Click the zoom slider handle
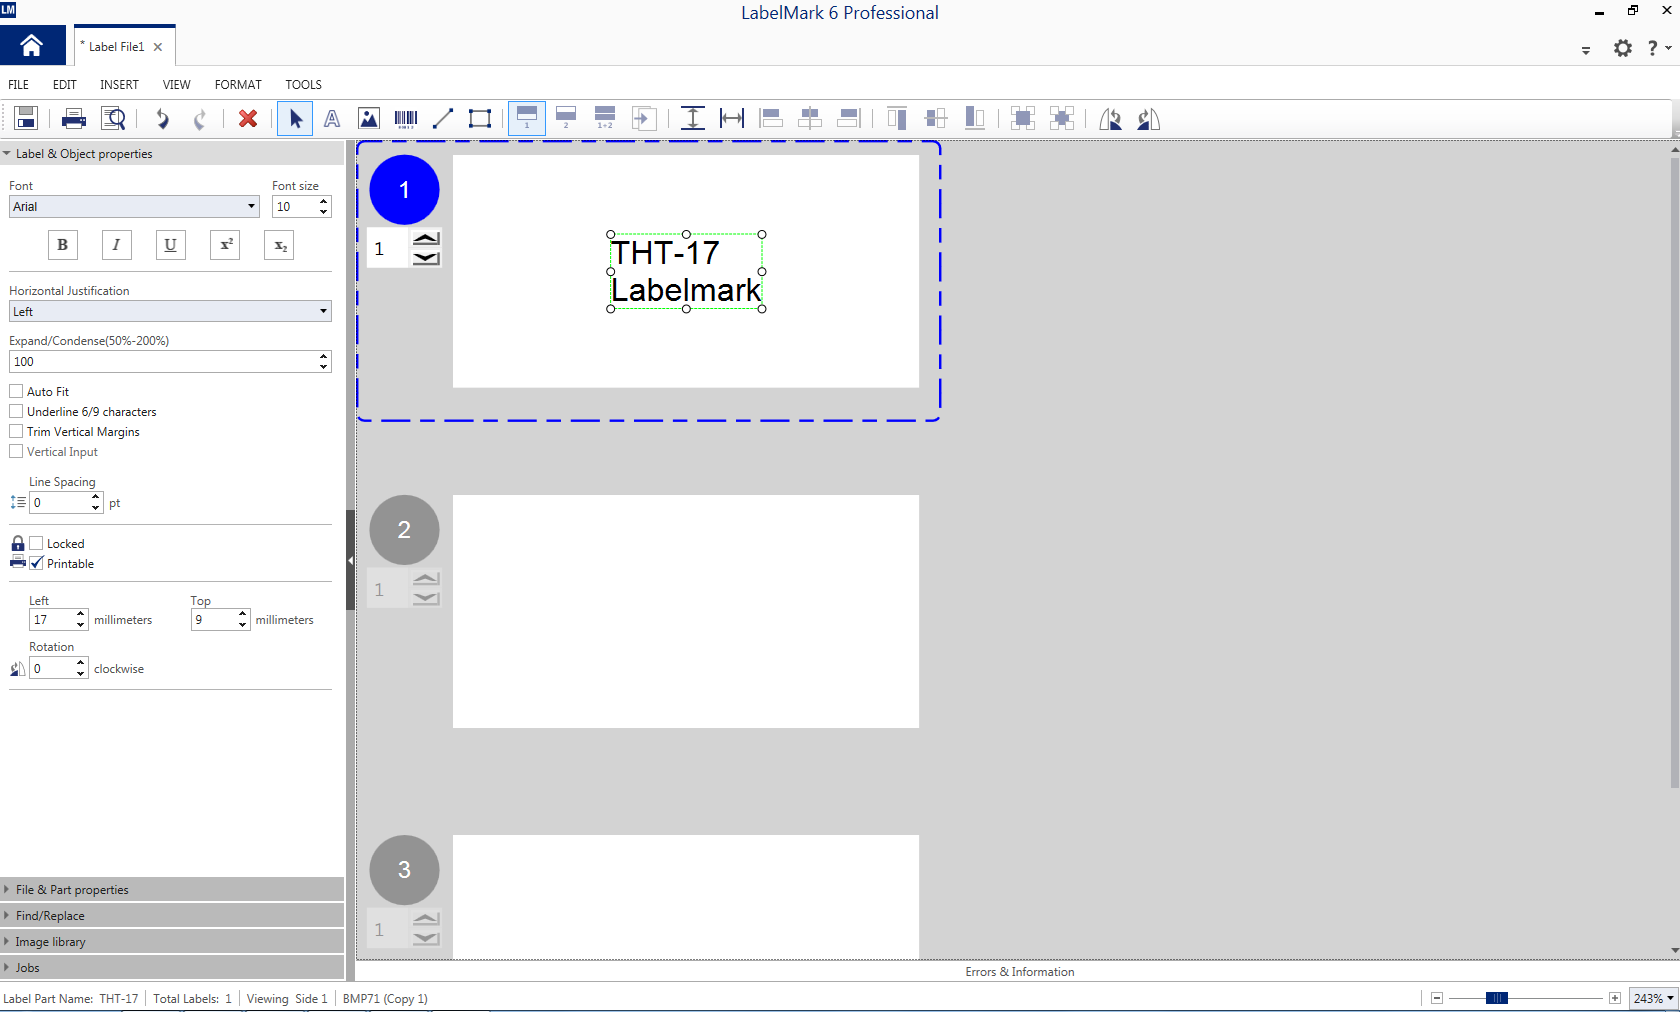 [1496, 998]
